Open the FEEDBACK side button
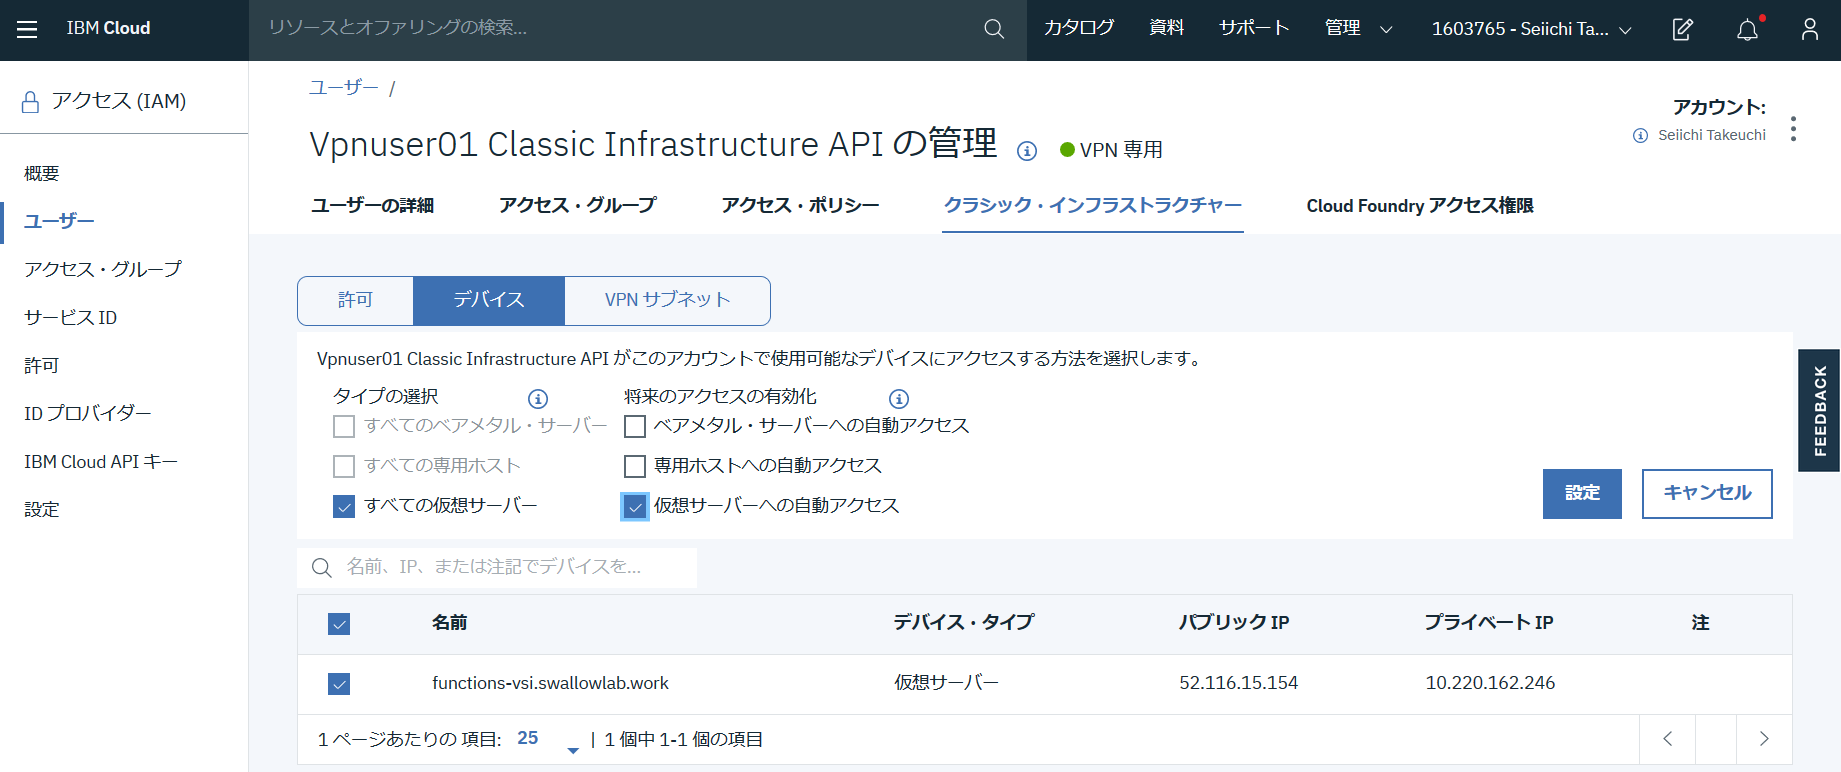The image size is (1841, 772). coord(1819,410)
